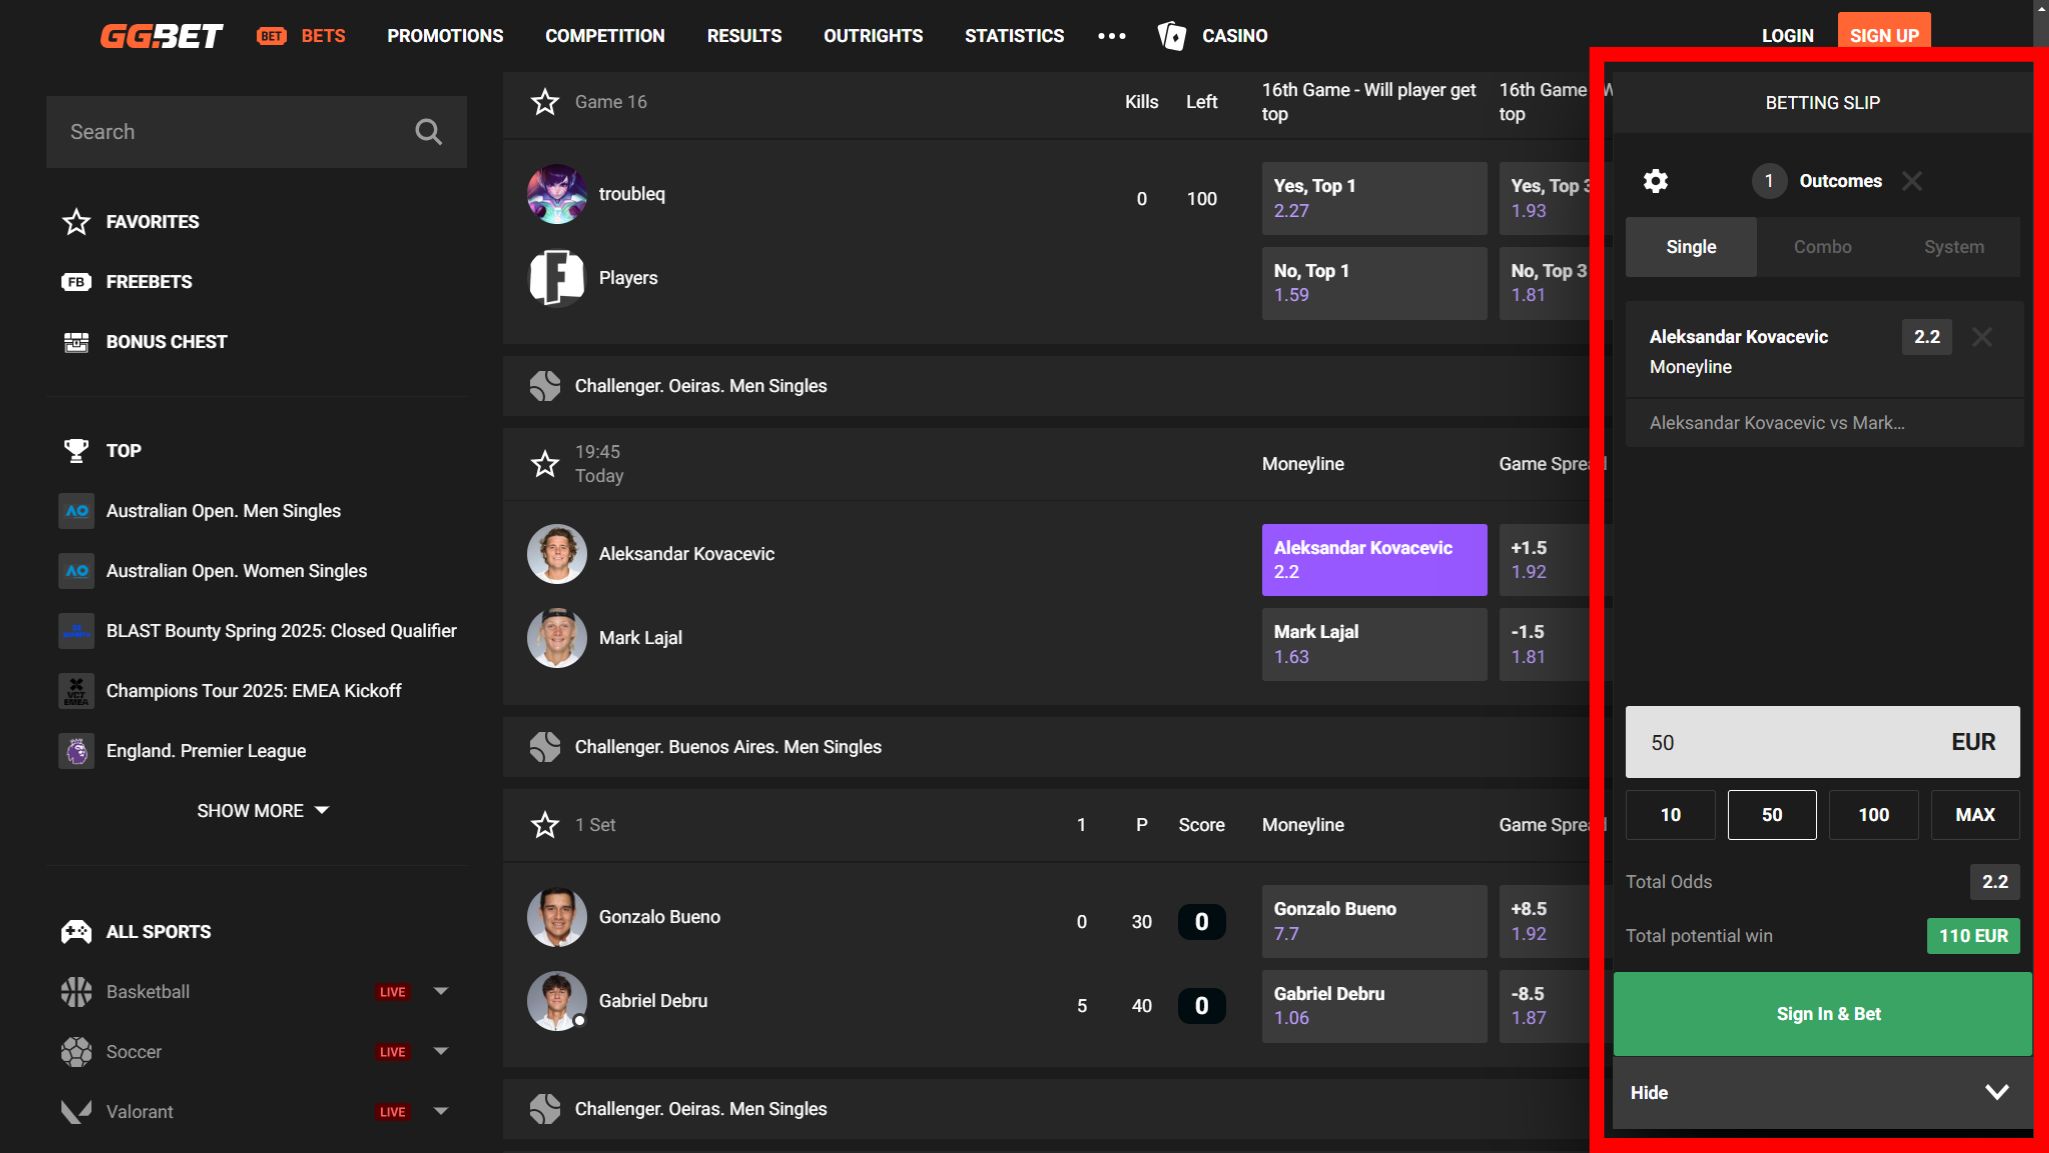
Task: Open the TOP trophy section
Action: coord(102,451)
